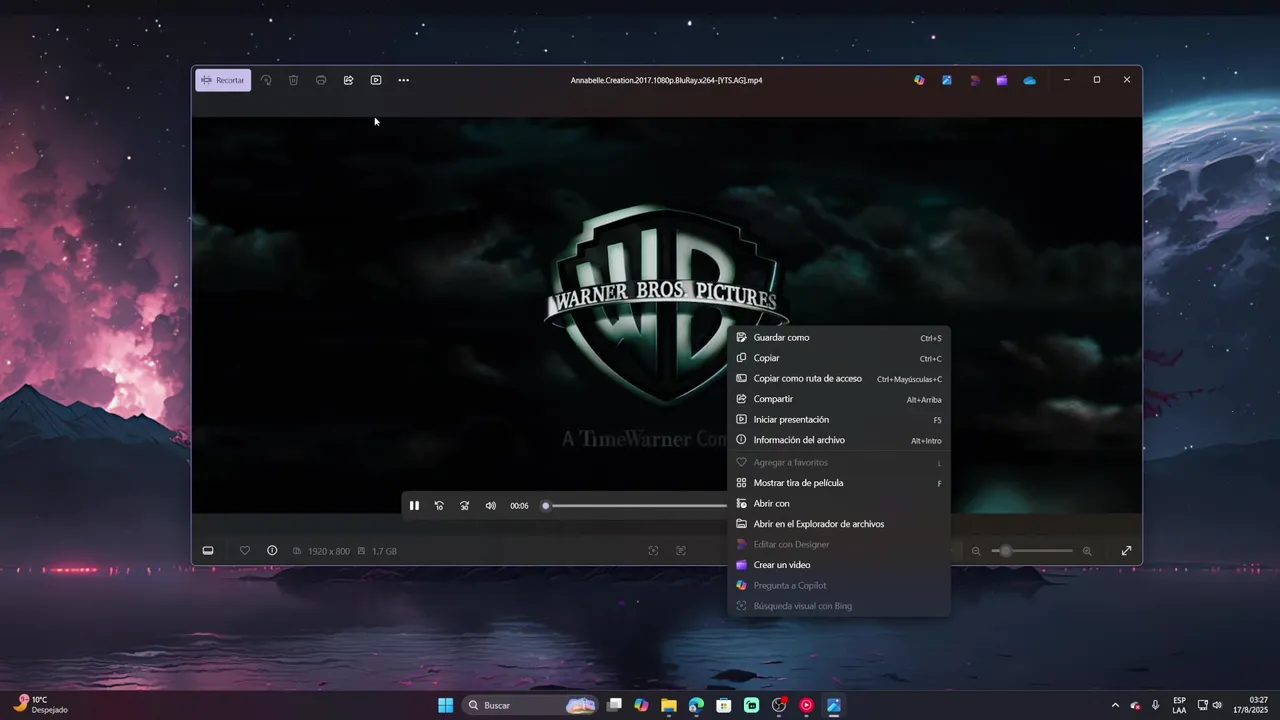This screenshot has width=1280, height=720.
Task: Click the Photos app taskbar icon
Action: tap(834, 705)
